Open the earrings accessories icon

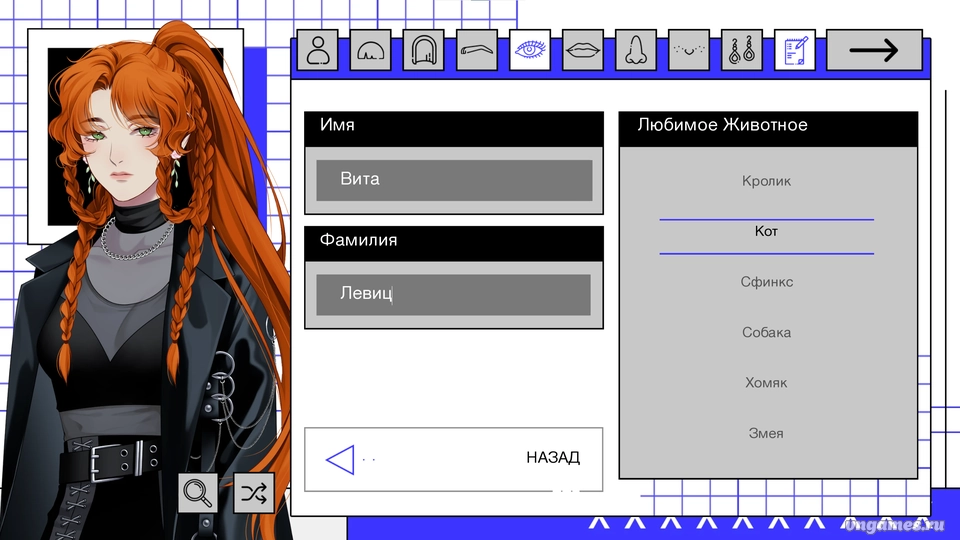point(741,50)
